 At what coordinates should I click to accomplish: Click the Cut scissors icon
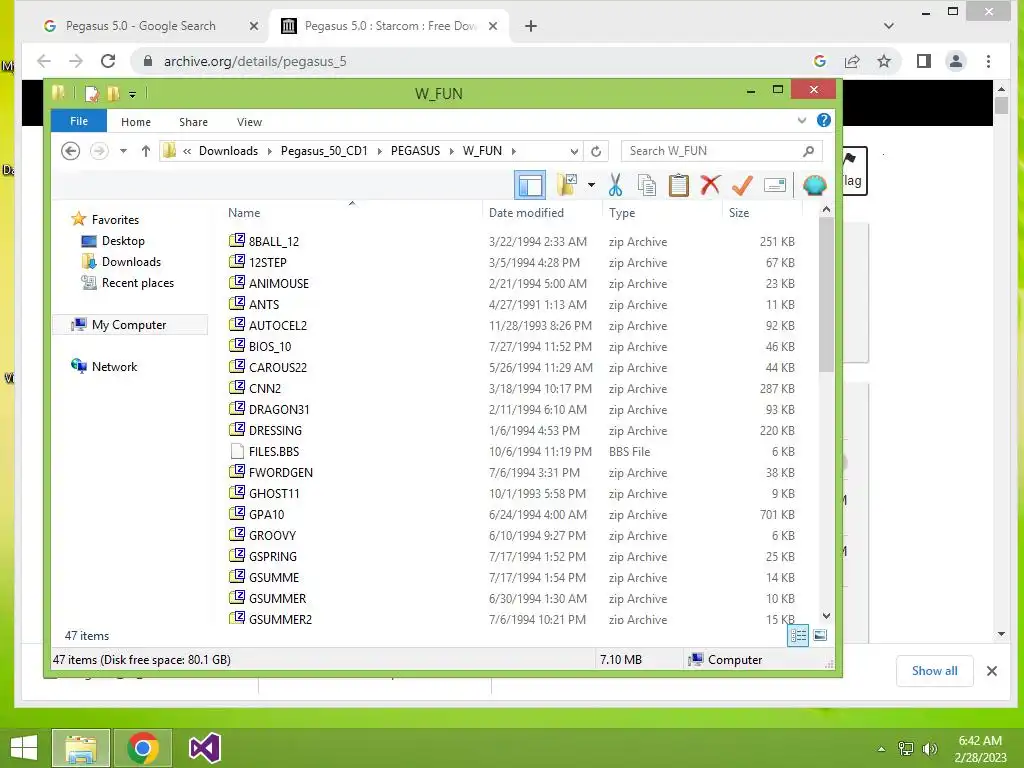pyautogui.click(x=615, y=185)
